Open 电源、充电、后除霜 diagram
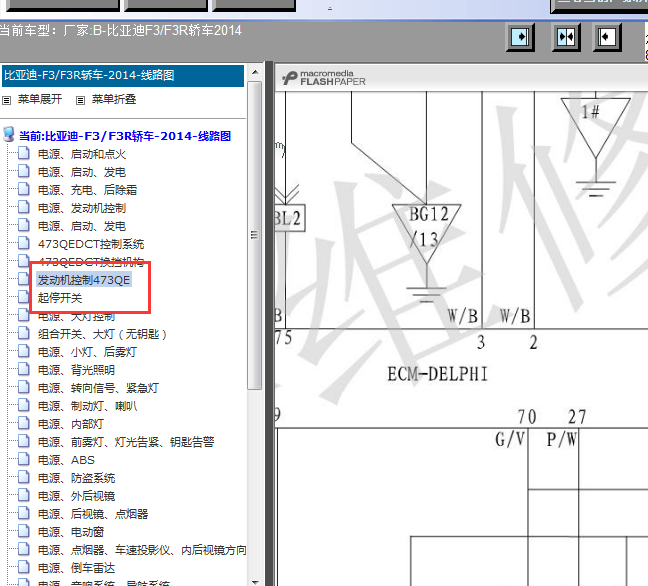Image resolution: width=648 pixels, height=586 pixels. (87, 190)
